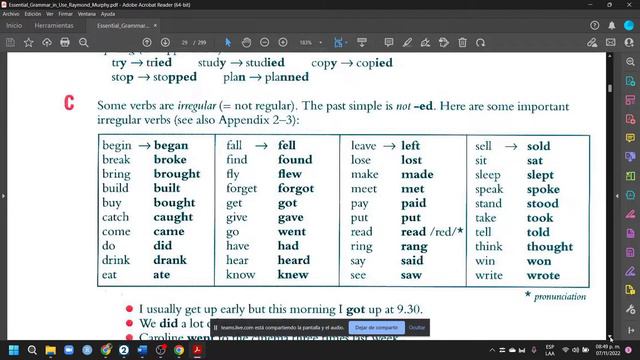Viewport: 640px width, 360px height.
Task: Rotate the page view
Action: tap(480, 42)
